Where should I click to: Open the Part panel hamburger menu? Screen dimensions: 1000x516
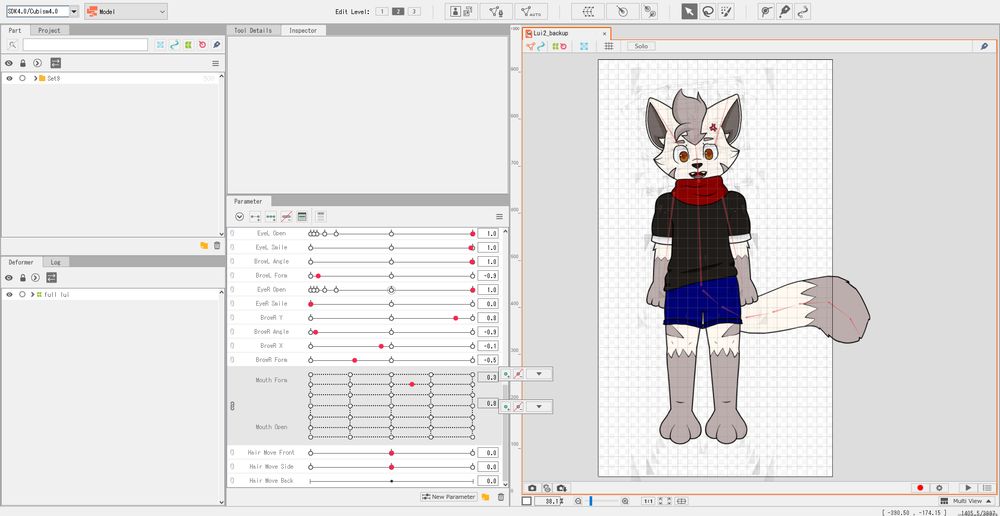pyautogui.click(x=216, y=63)
